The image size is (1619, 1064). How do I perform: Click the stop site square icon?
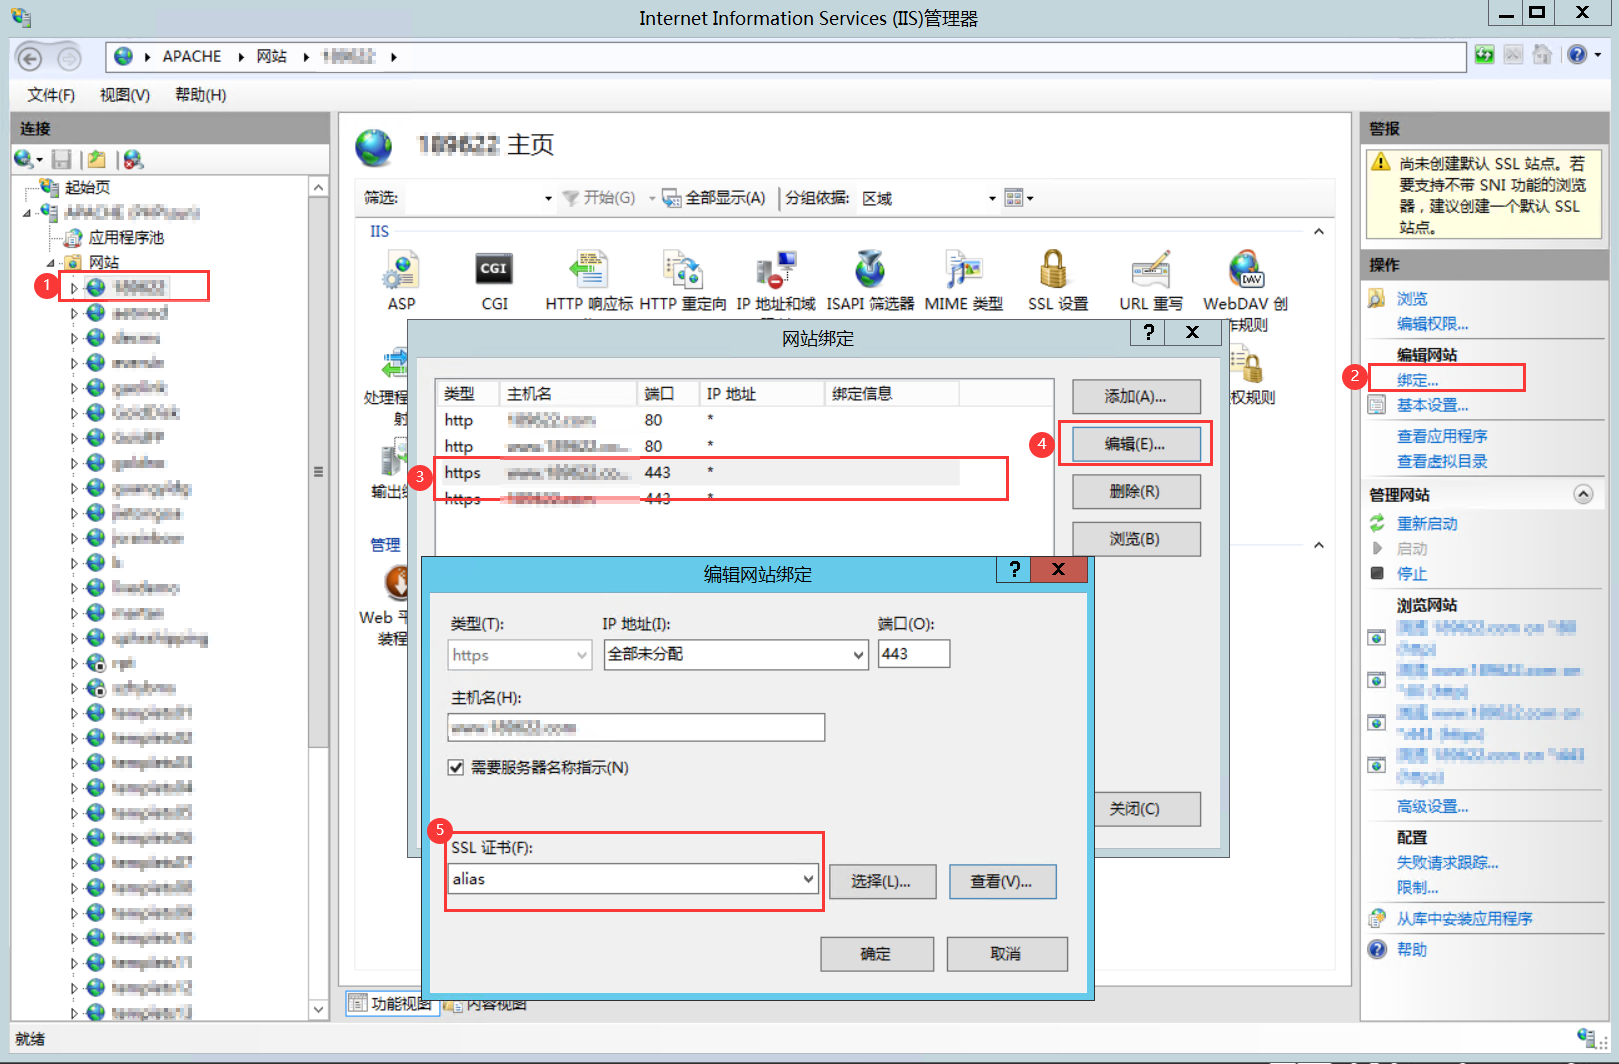click(1377, 573)
